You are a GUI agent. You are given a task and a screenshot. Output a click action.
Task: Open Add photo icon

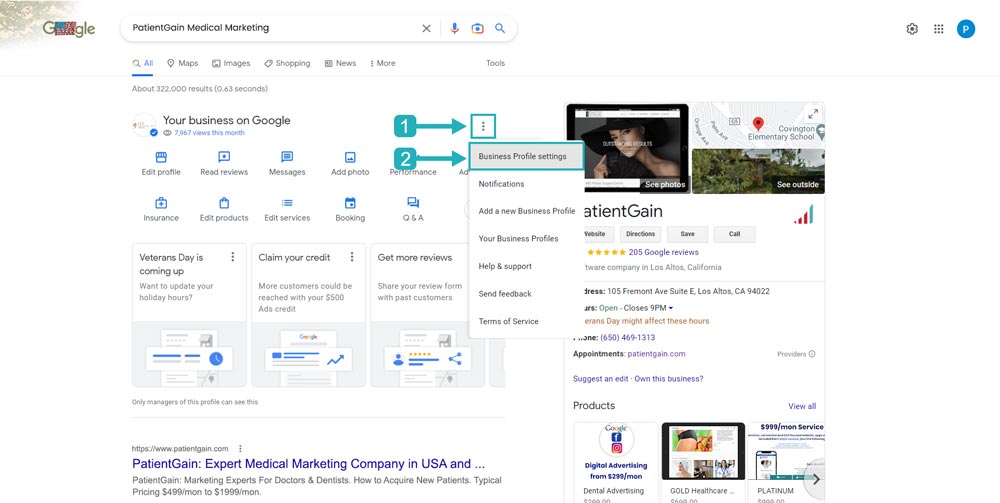pyautogui.click(x=350, y=157)
